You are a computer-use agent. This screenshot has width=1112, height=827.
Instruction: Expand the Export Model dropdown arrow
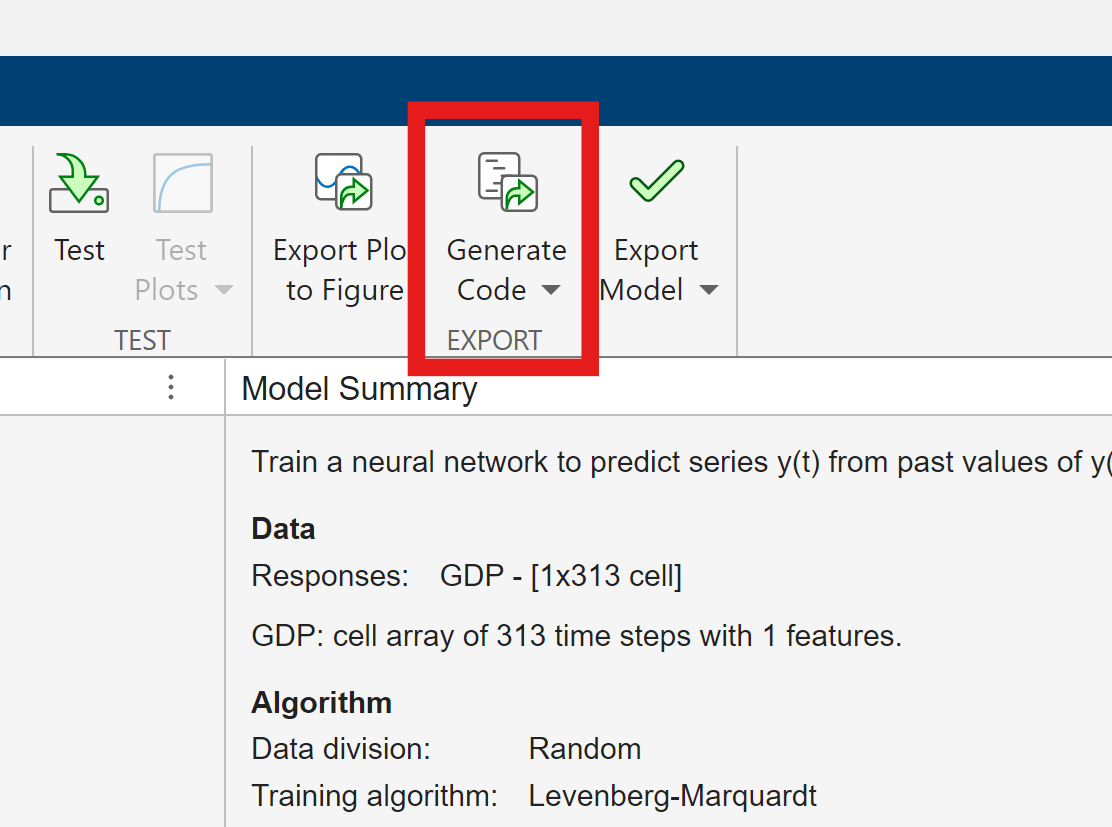[708, 291]
